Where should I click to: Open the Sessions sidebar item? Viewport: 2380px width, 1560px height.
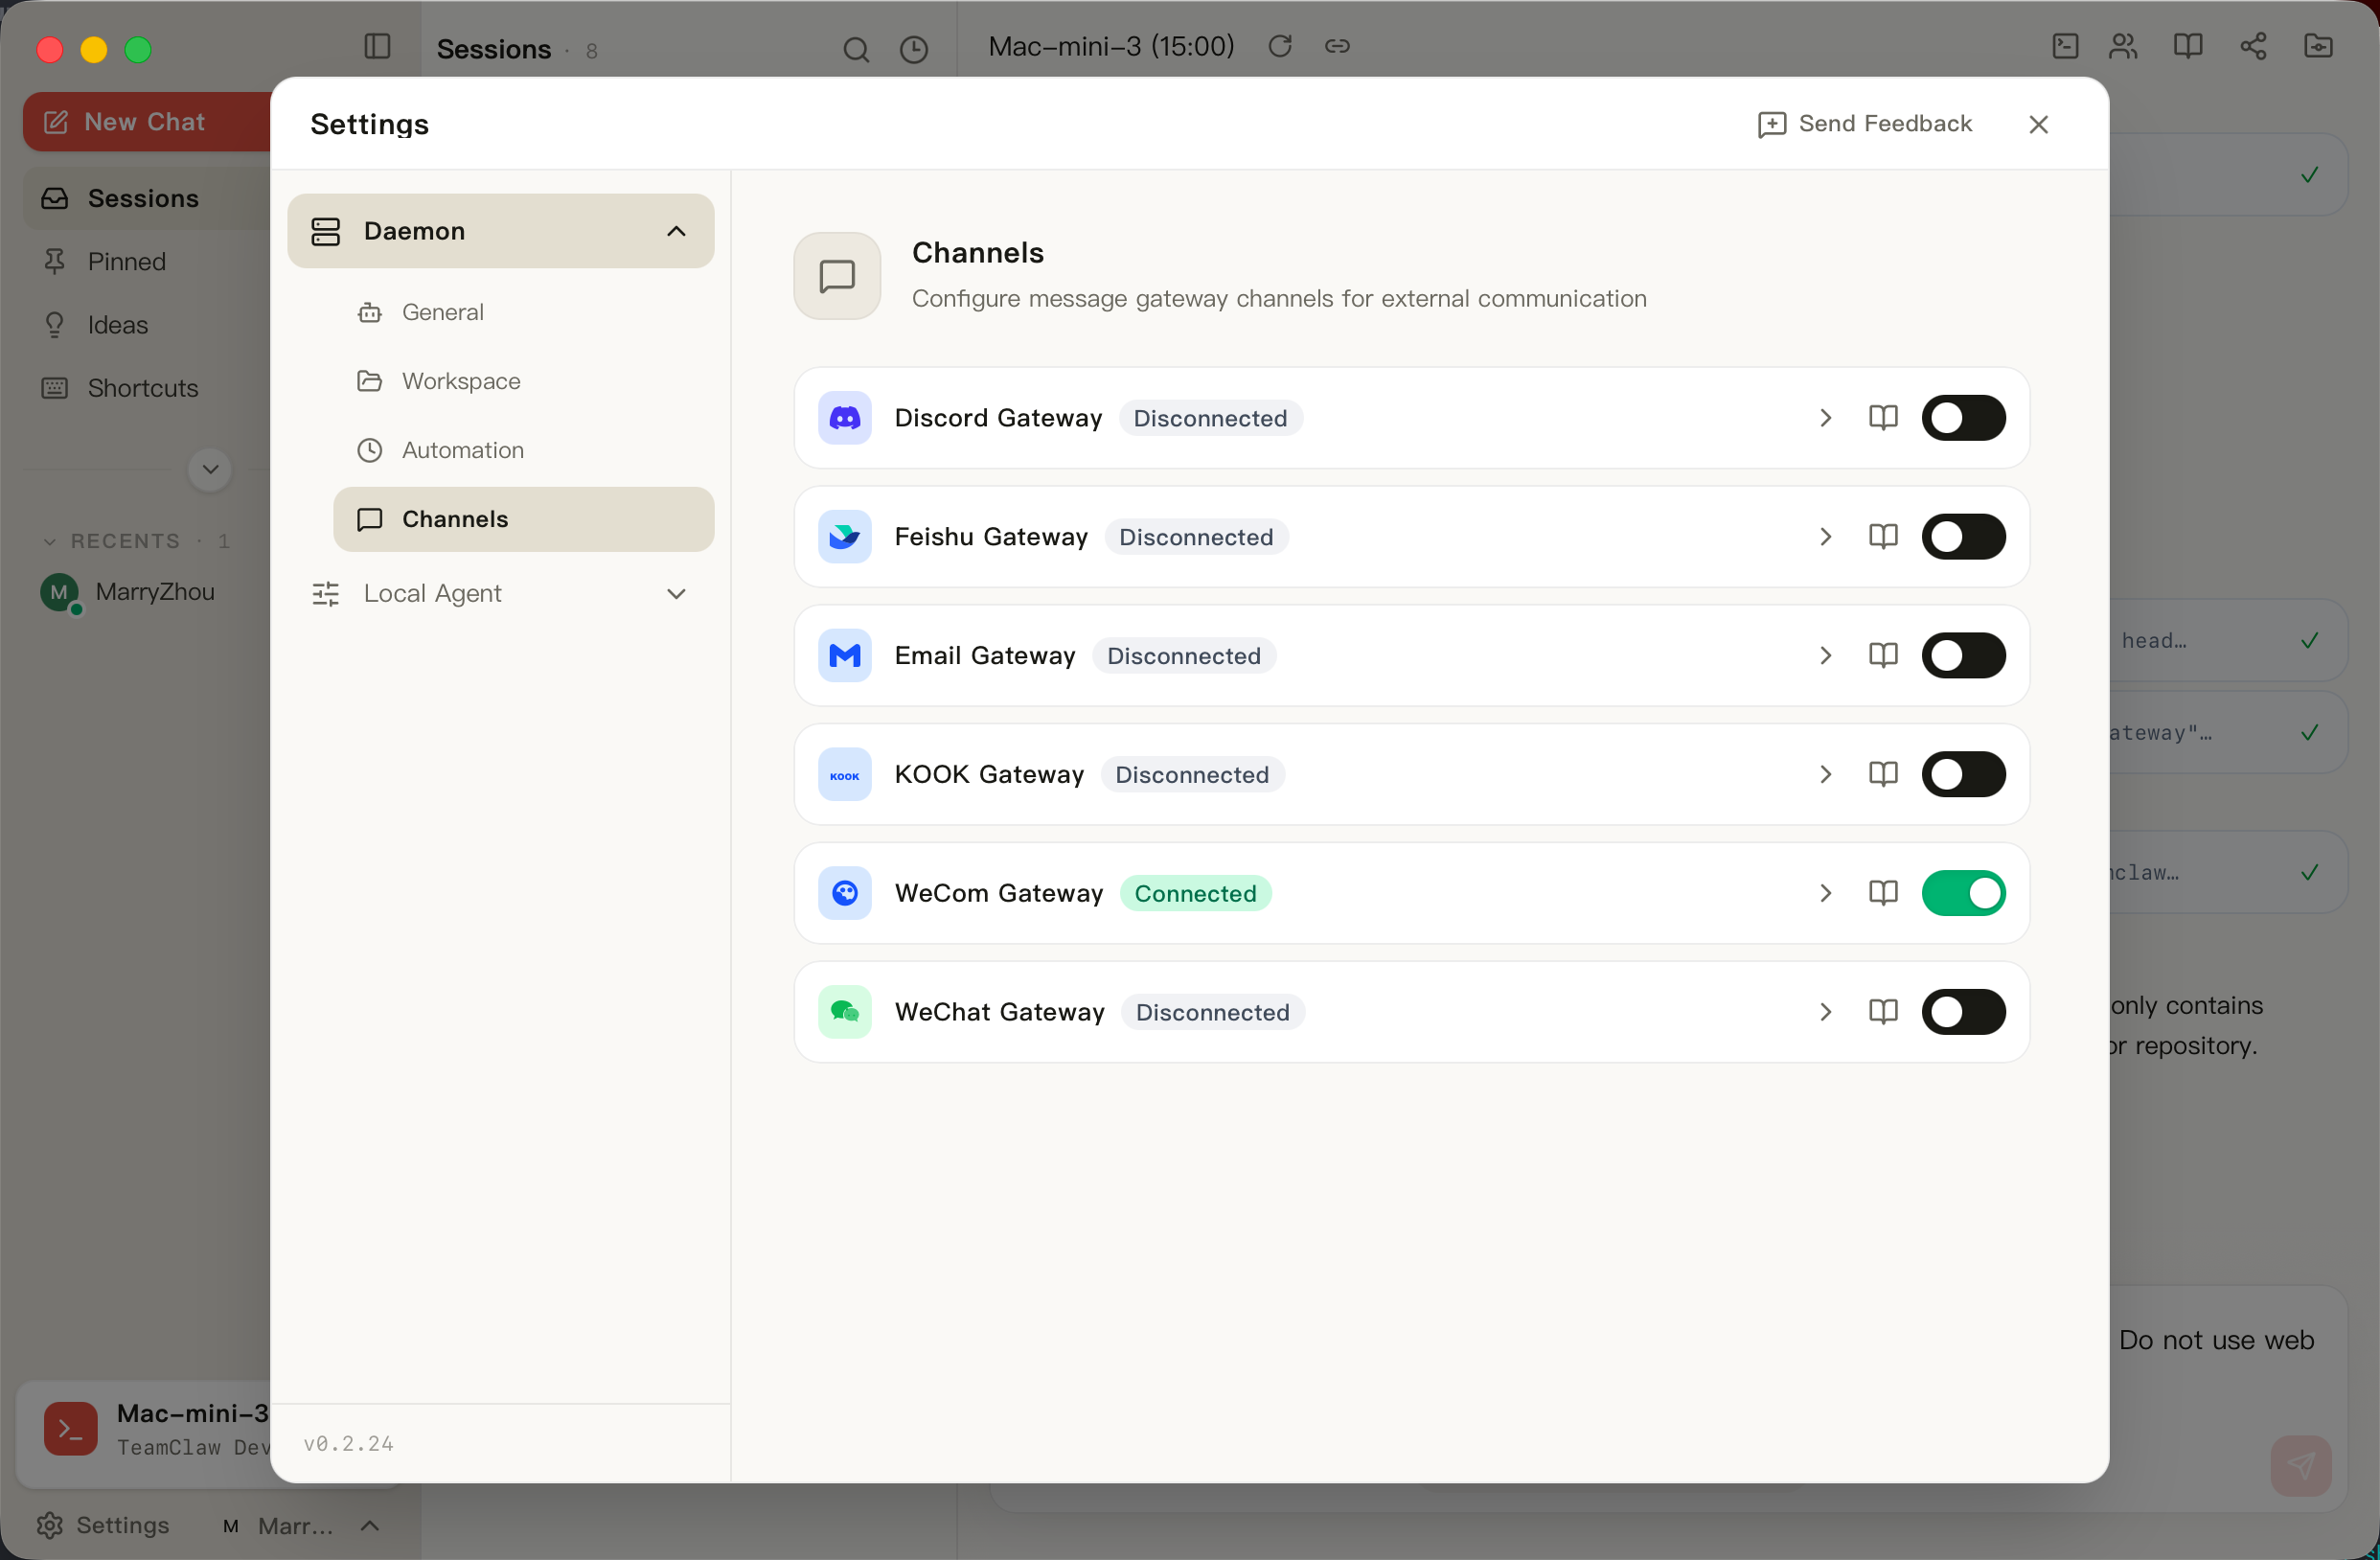[x=146, y=199]
